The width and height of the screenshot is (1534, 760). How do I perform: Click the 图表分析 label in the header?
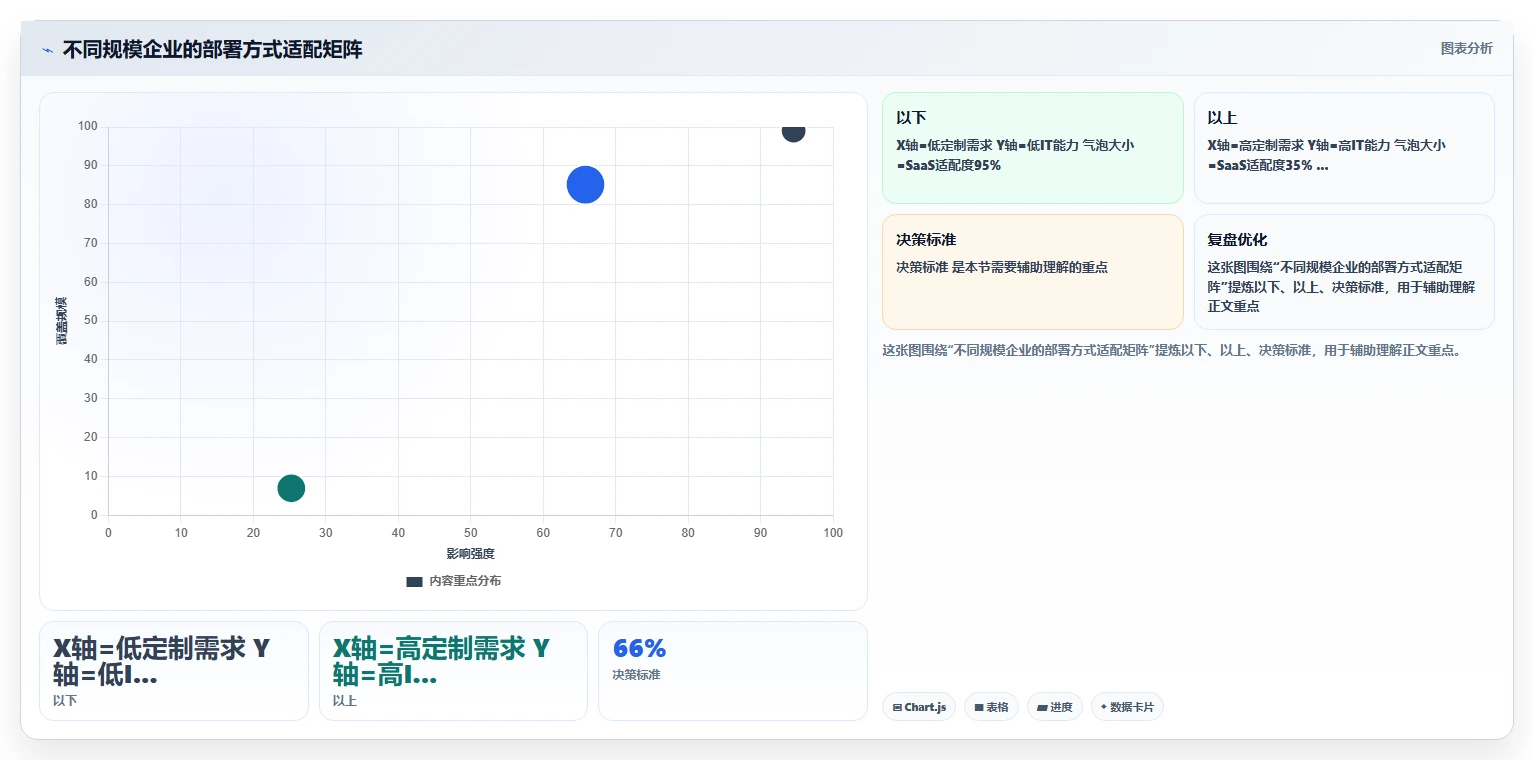click(x=1466, y=48)
